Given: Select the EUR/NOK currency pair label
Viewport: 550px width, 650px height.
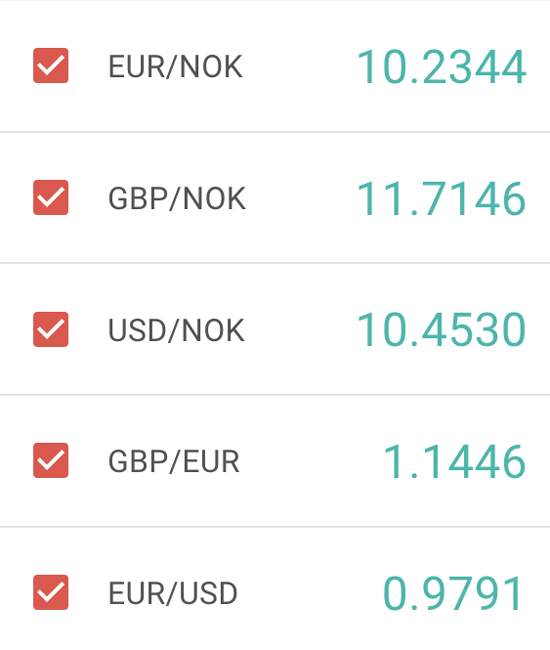Looking at the screenshot, I should coord(175,67).
